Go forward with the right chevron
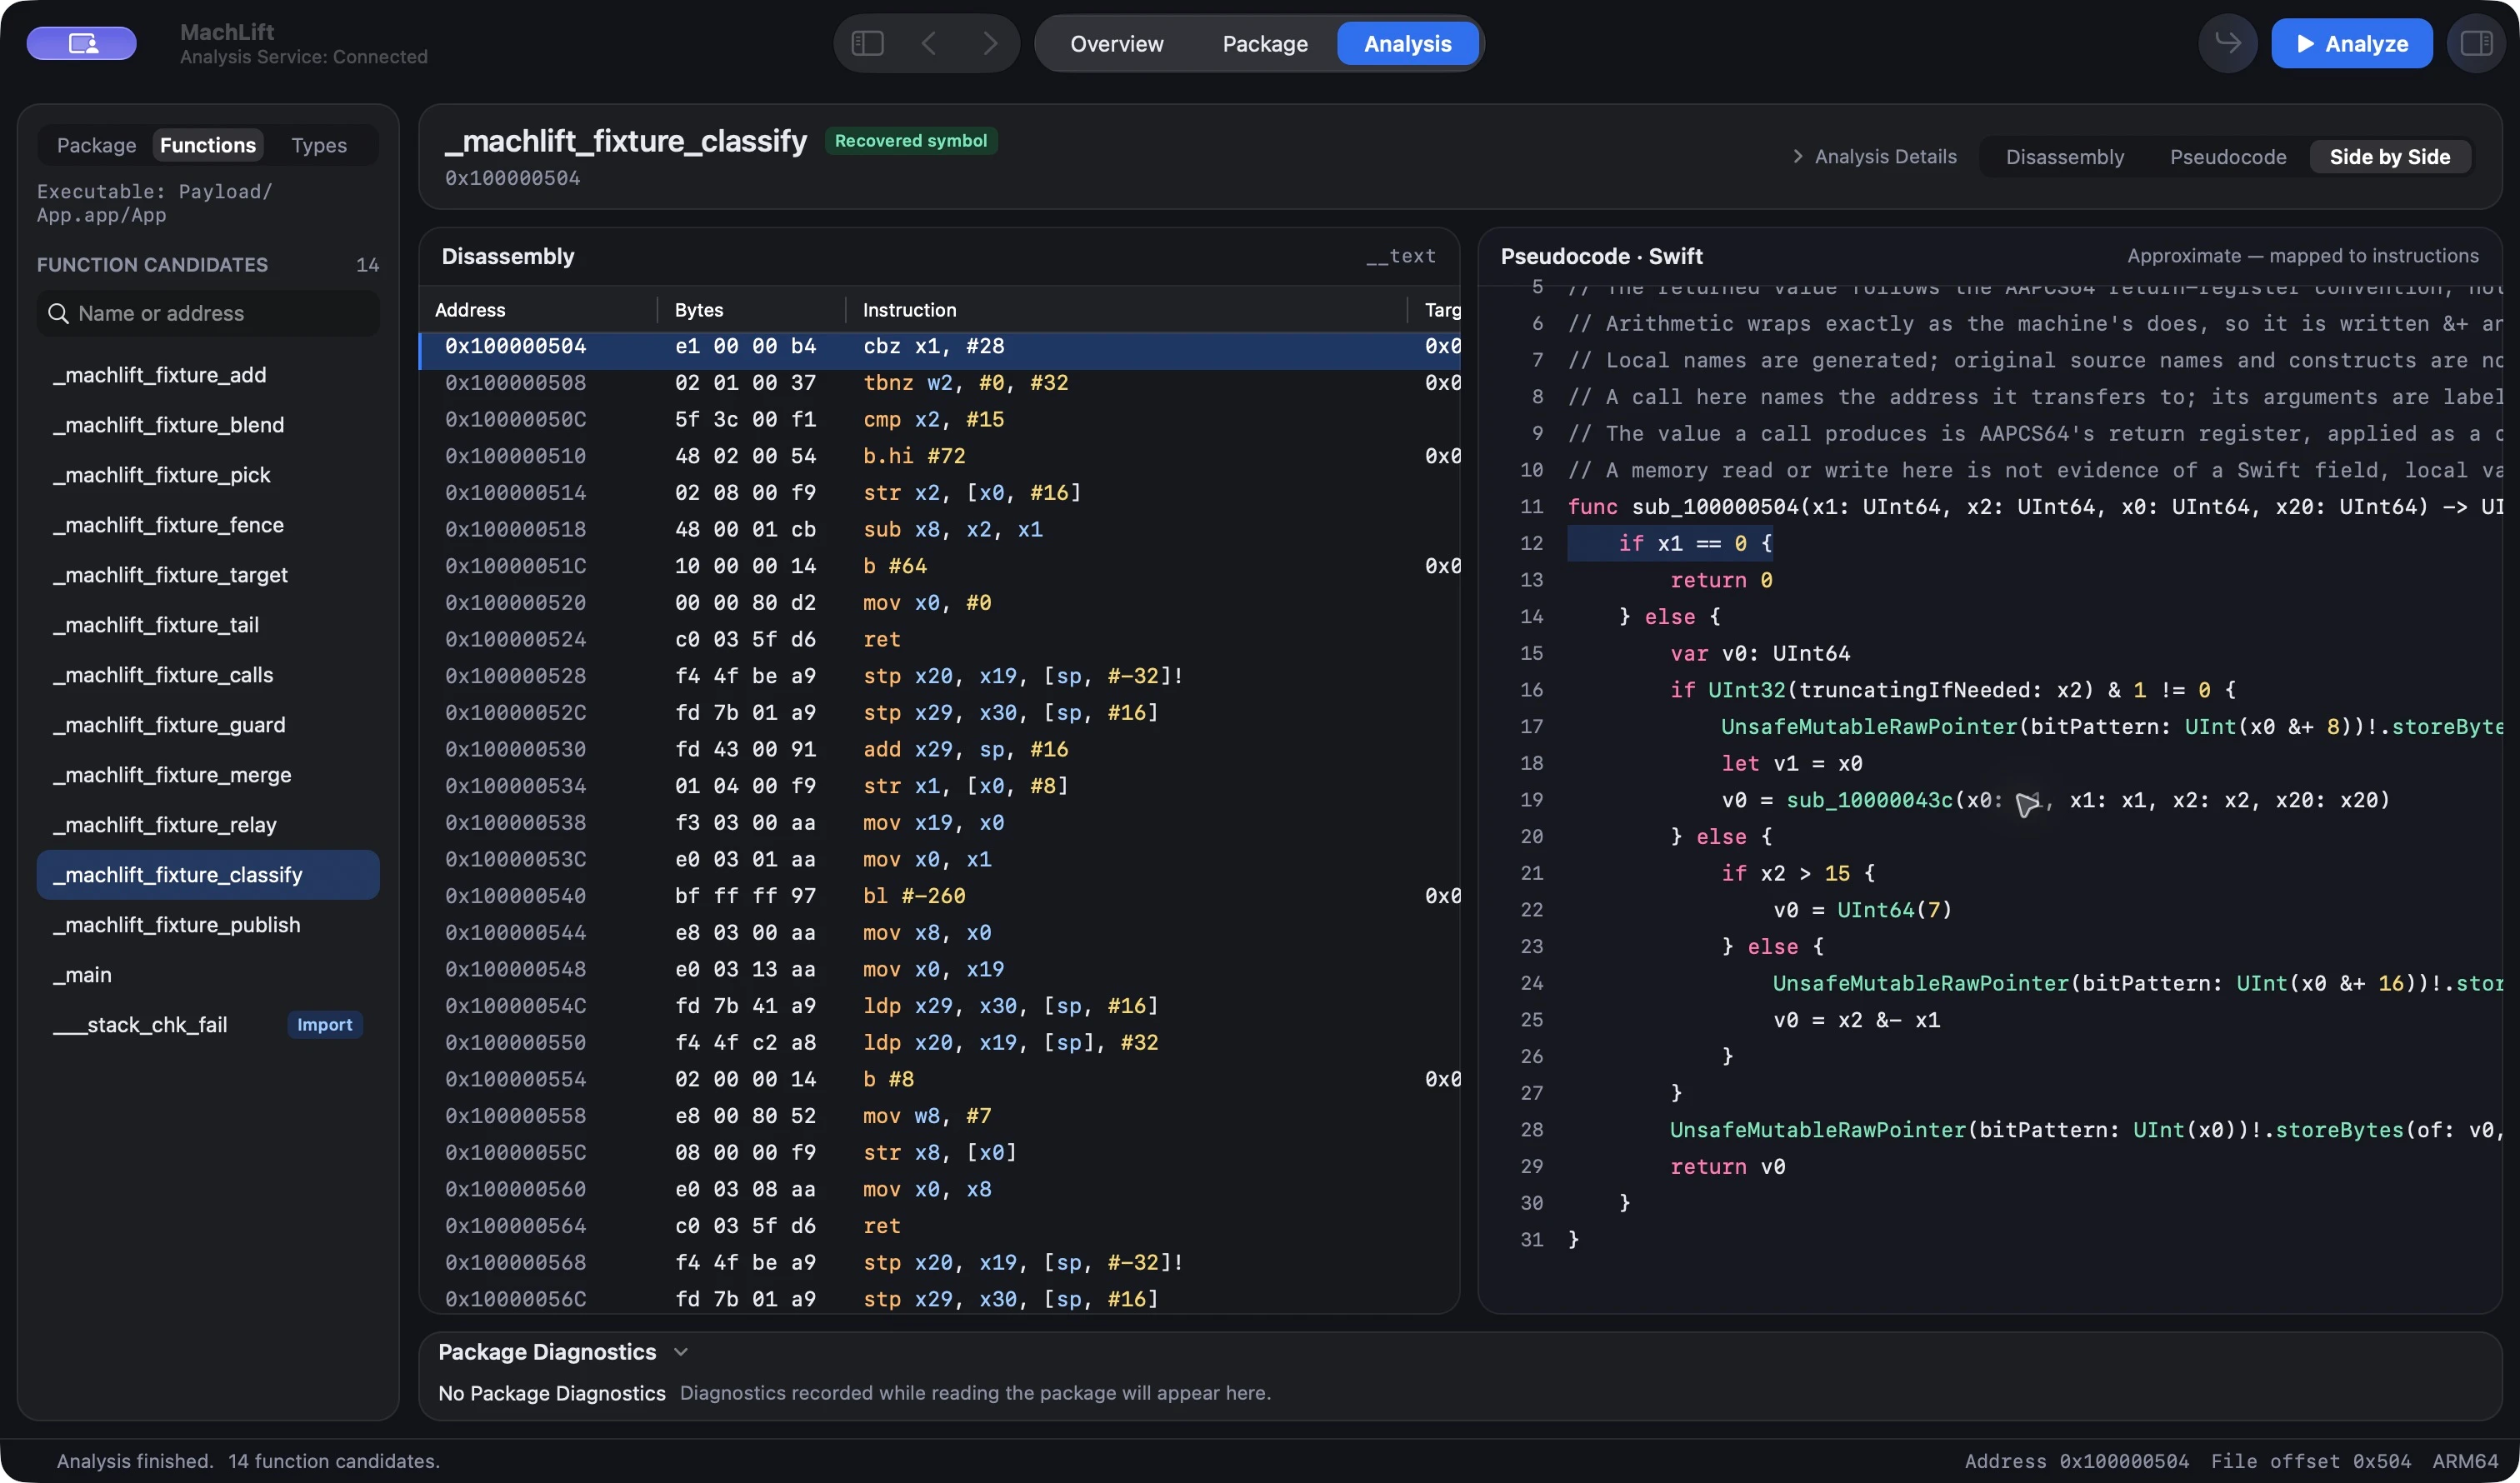Viewport: 2520px width, 1483px height. 990,43
